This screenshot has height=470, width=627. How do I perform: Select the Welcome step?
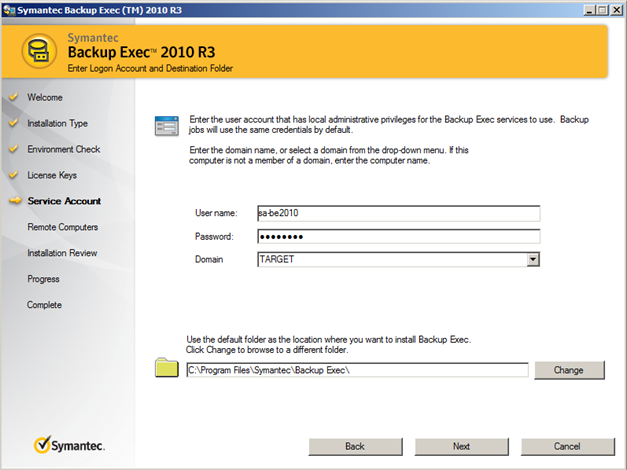point(45,97)
